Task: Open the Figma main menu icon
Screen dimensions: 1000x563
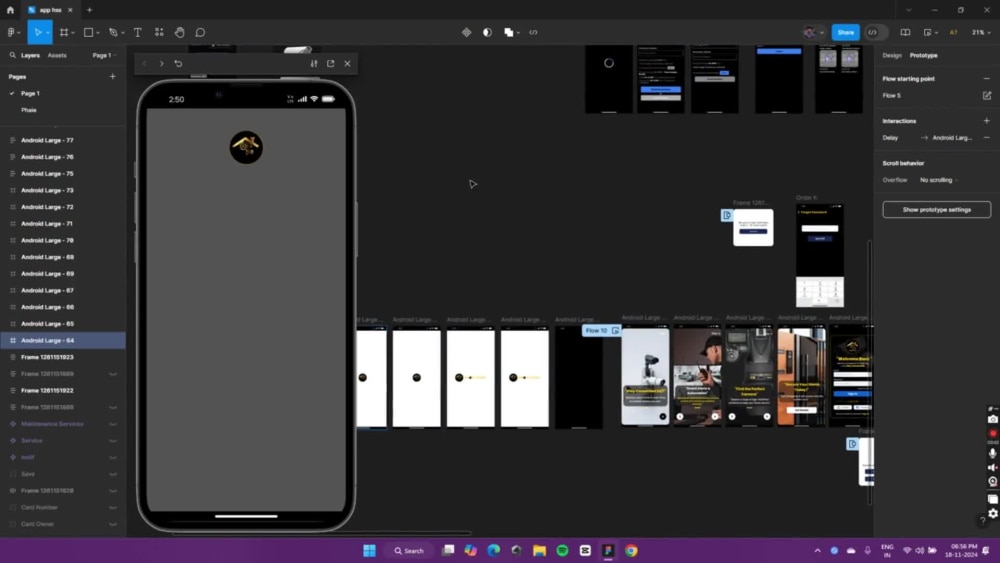Action: click(11, 33)
